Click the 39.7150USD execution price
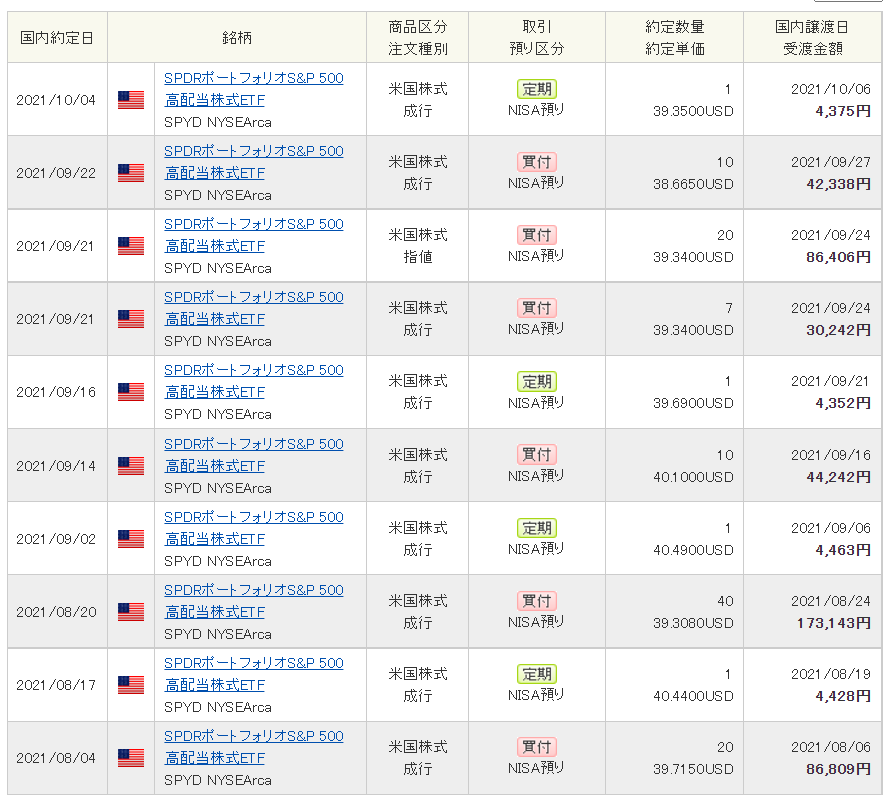 pyautogui.click(x=693, y=770)
